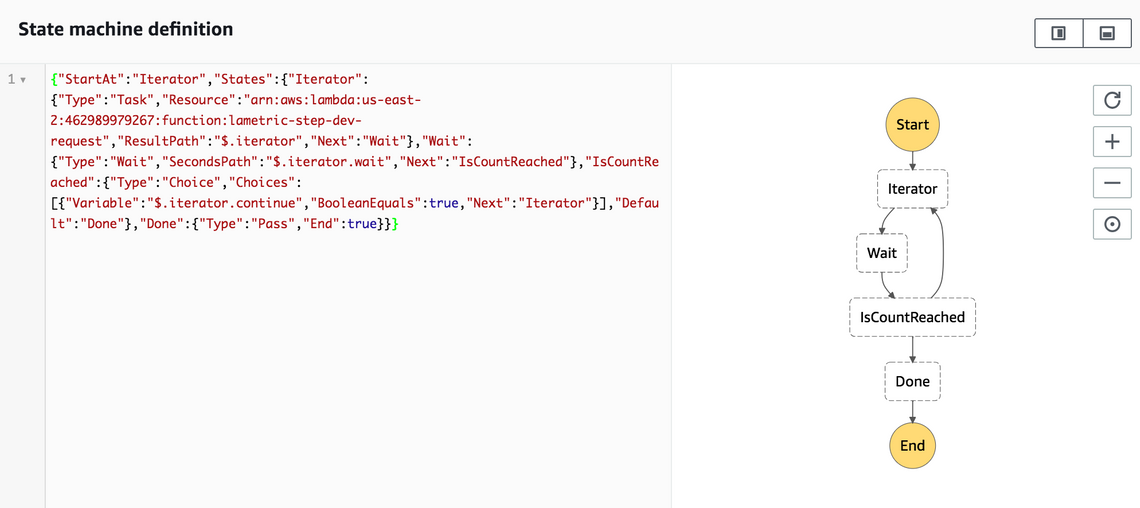Refresh the state machine graph
The height and width of the screenshot is (508, 1140).
(x=1111, y=99)
